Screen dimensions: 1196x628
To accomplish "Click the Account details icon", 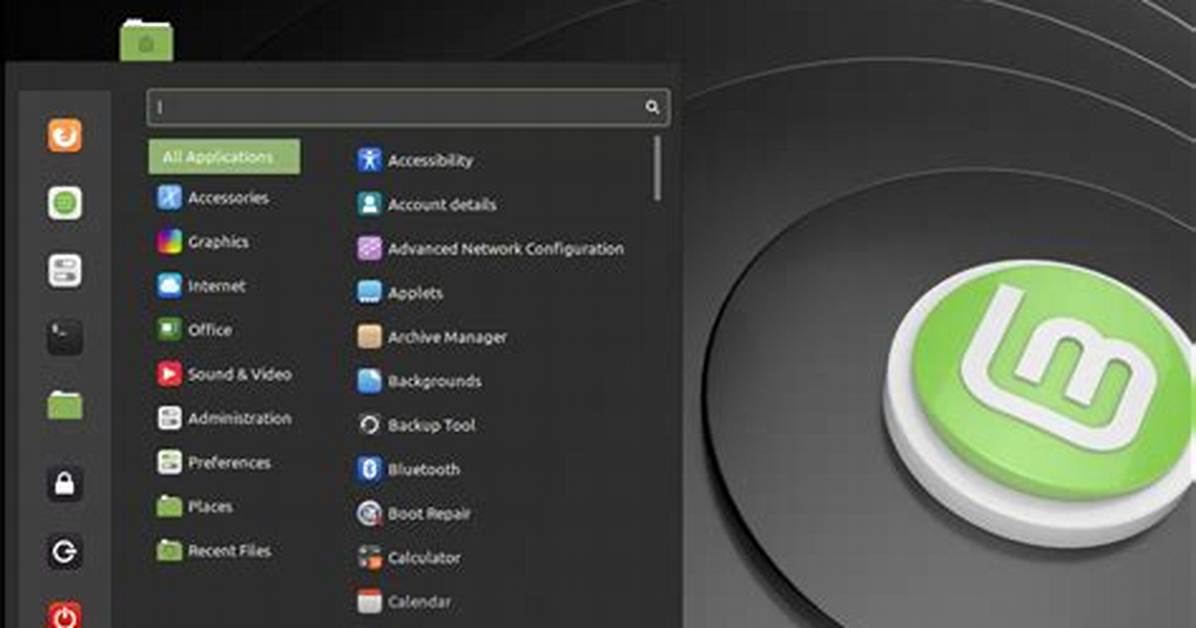I will [369, 205].
